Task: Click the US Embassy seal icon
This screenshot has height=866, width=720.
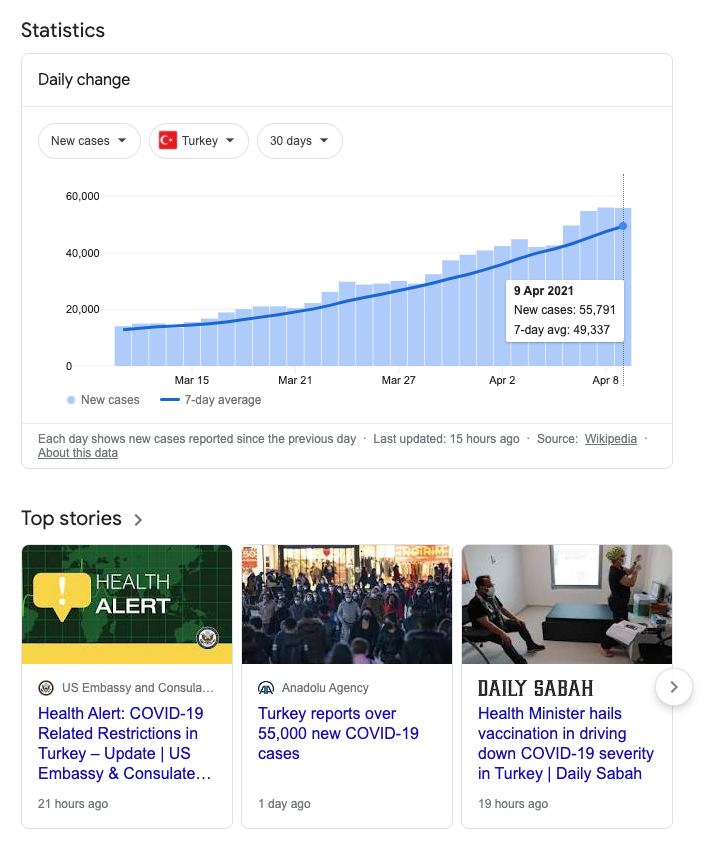Action: coord(46,688)
